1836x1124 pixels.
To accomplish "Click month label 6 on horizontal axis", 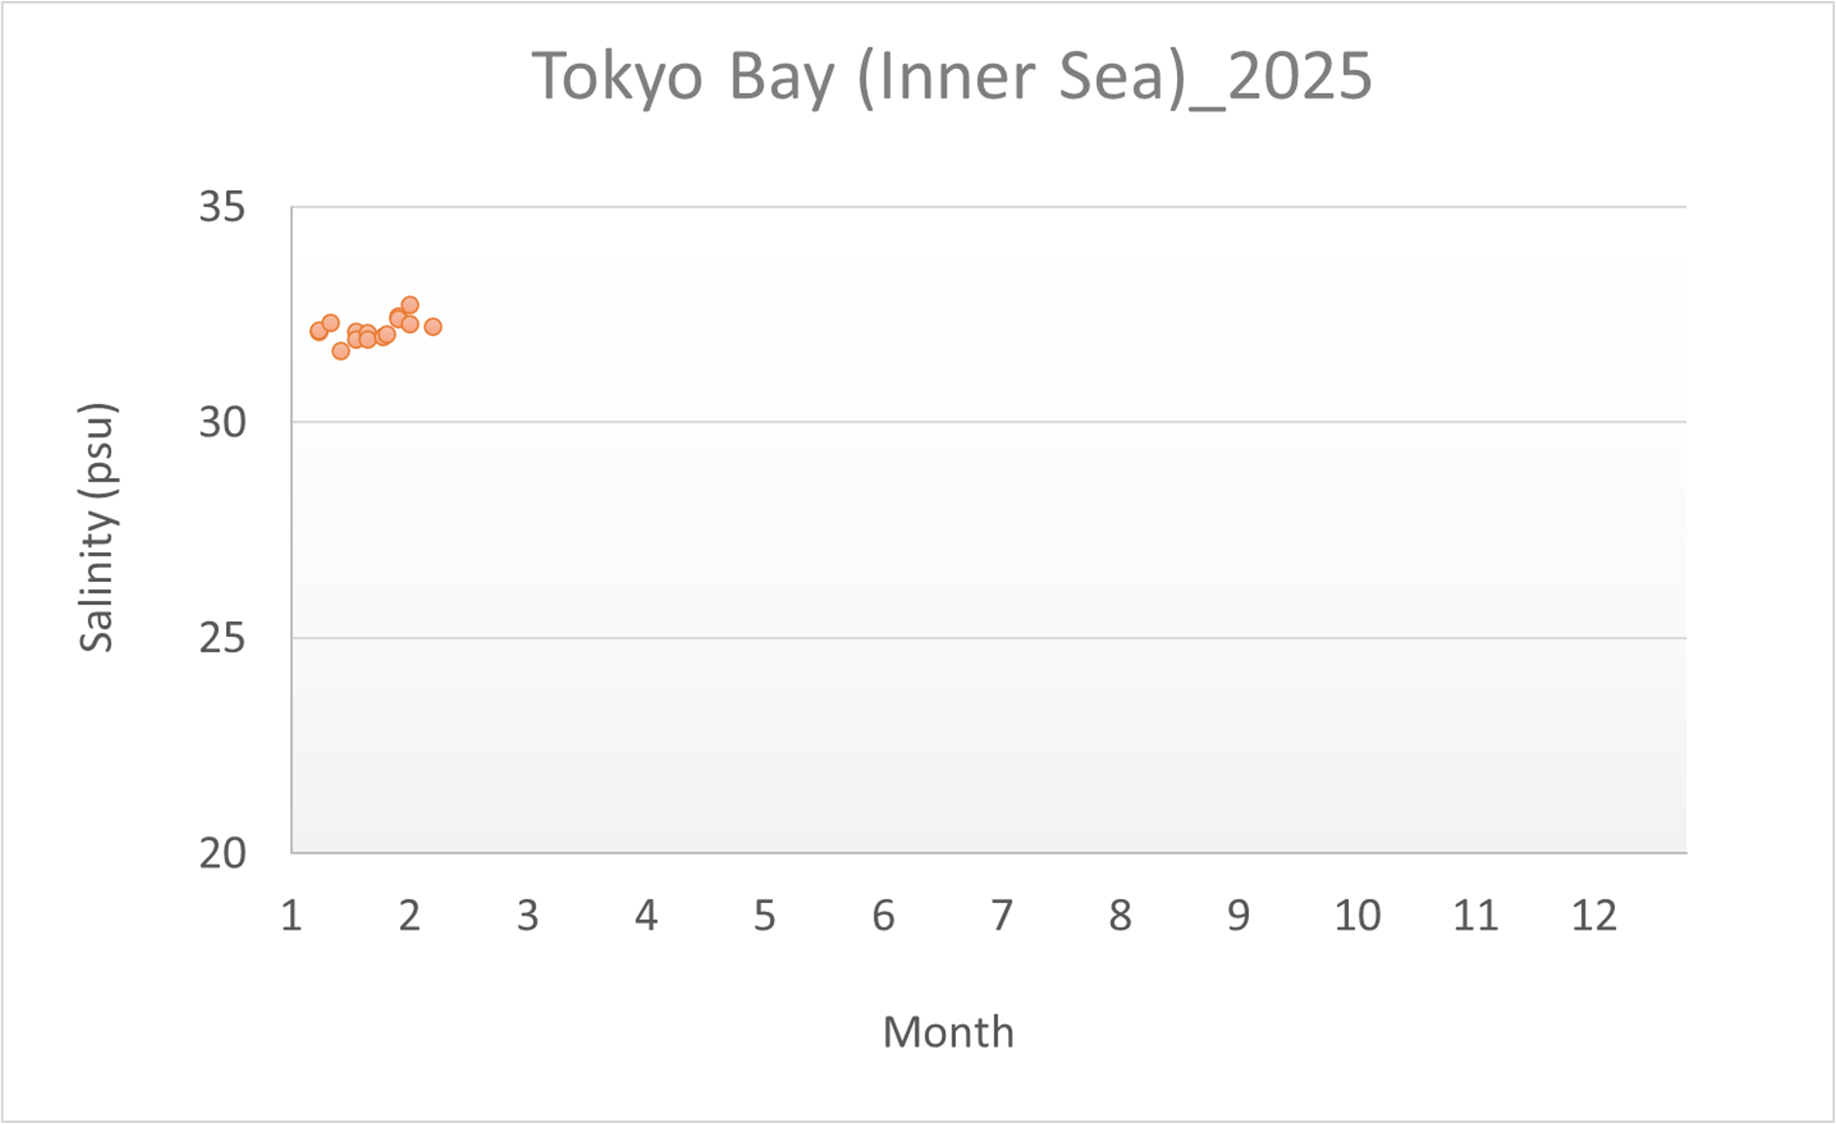I will 883,915.
